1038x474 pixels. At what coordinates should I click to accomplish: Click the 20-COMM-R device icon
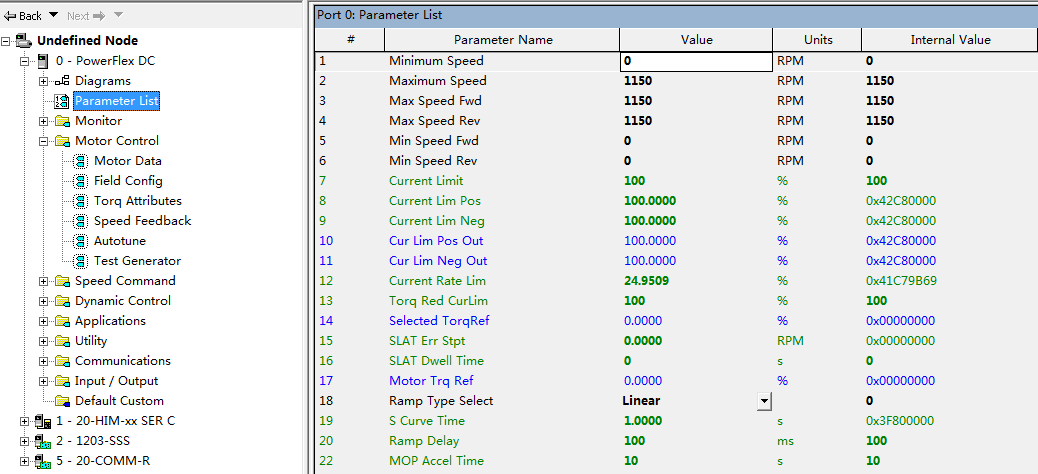43,461
